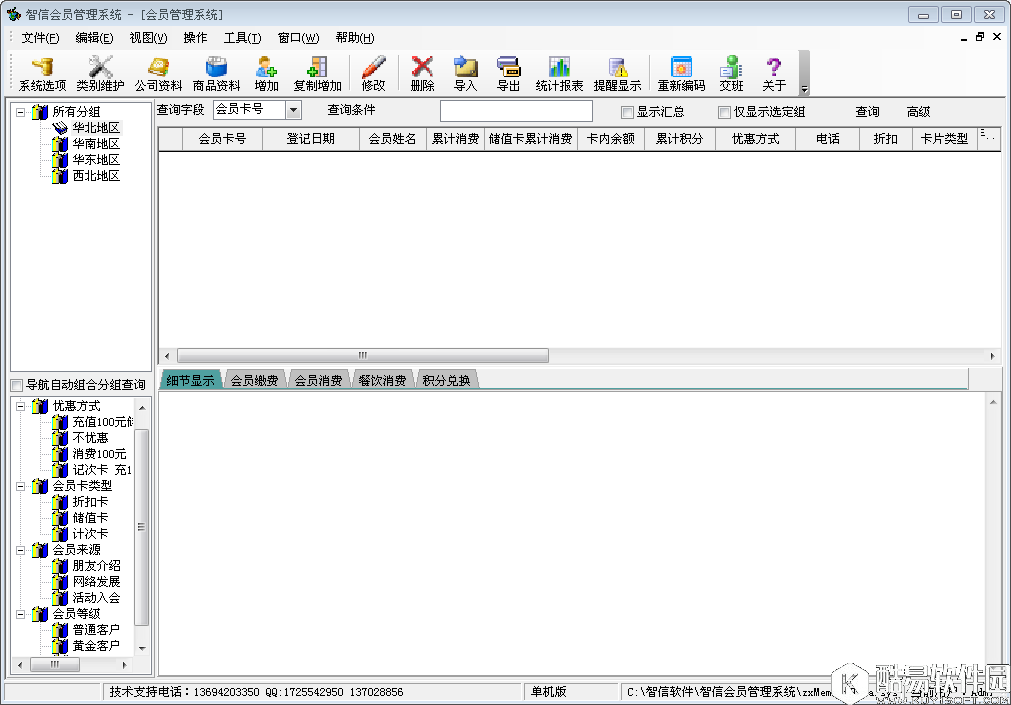Toggle the 仅显示选定组 checkbox
The width and height of the screenshot is (1011, 705).
pos(724,112)
